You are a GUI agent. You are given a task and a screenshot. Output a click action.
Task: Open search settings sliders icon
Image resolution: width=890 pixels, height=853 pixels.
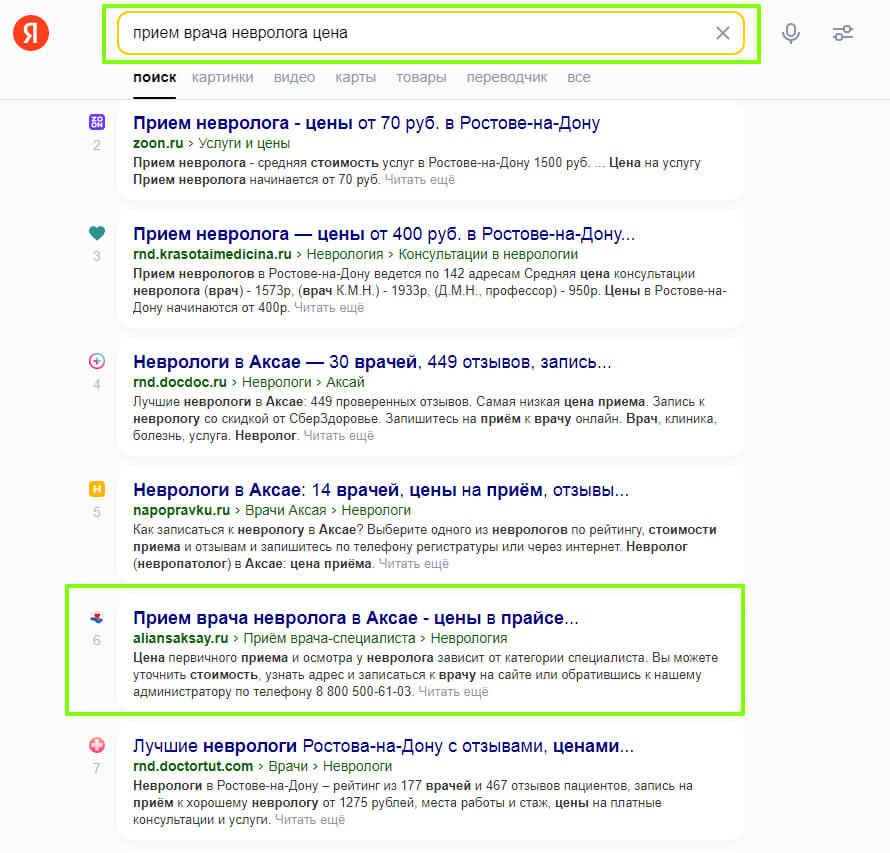tap(843, 33)
